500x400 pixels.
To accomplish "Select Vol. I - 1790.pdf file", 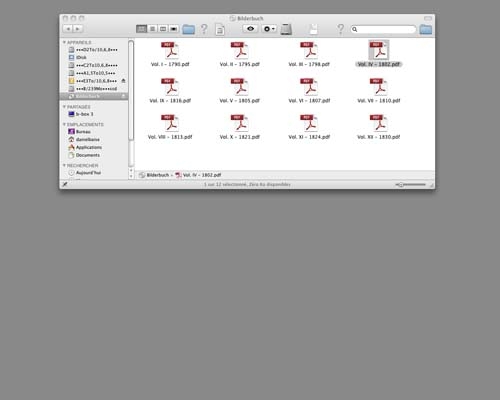I will [170, 54].
